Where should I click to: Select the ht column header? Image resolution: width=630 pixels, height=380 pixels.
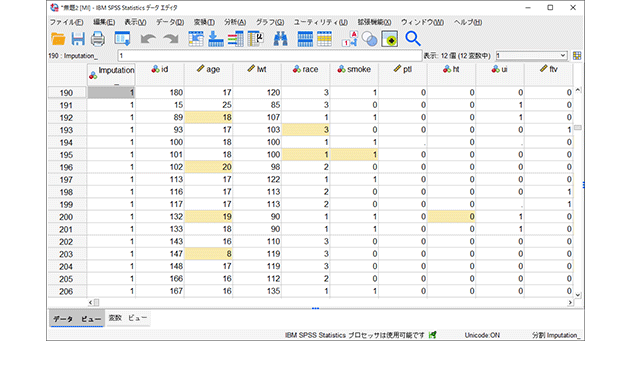click(452, 74)
